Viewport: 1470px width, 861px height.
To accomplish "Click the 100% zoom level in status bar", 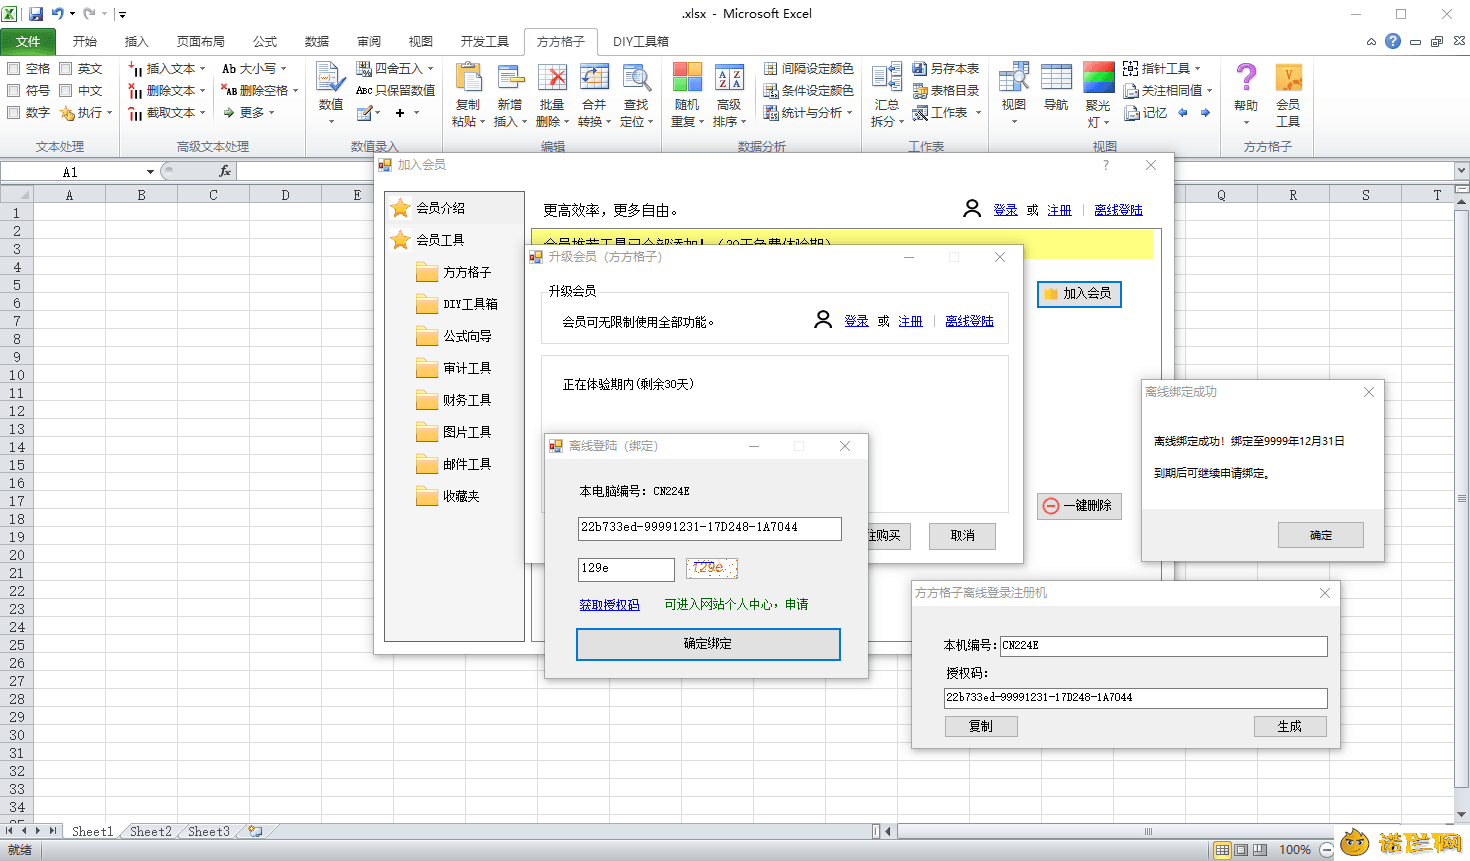I will click(1295, 850).
